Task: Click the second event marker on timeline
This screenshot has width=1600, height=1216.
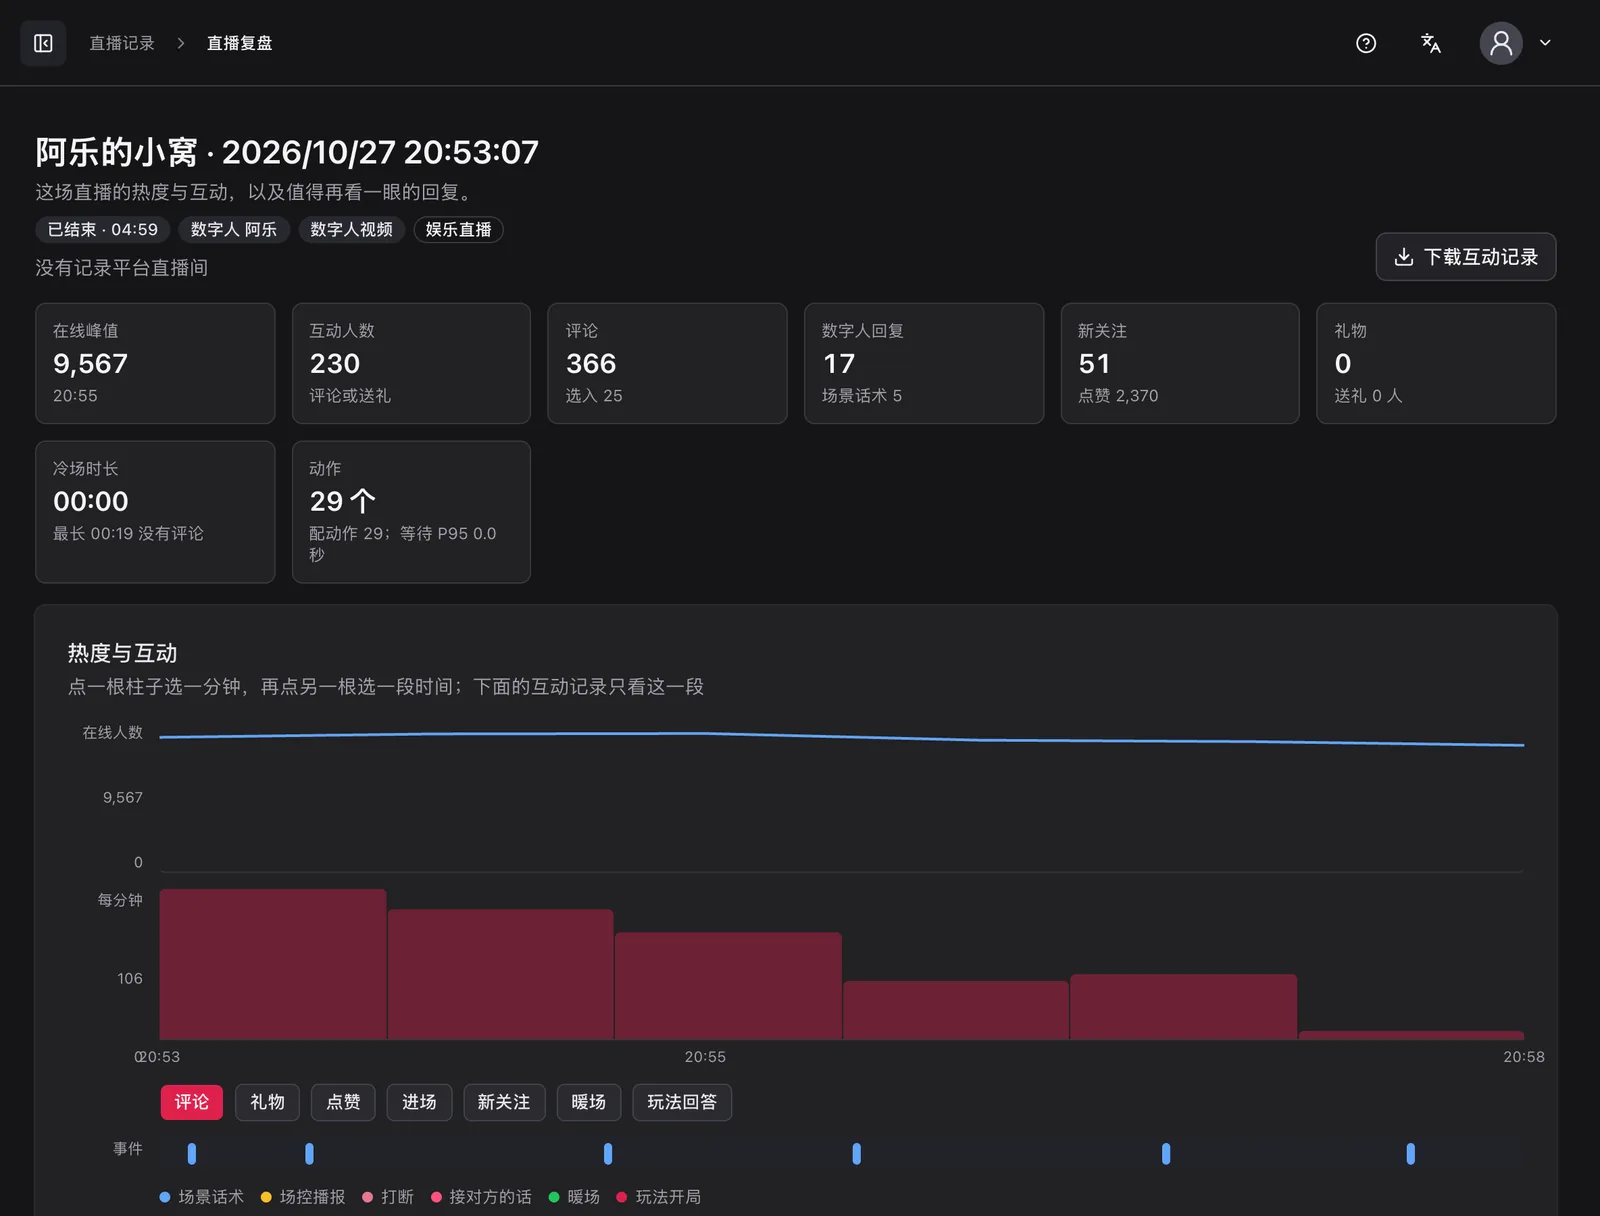Action: coord(309,1153)
